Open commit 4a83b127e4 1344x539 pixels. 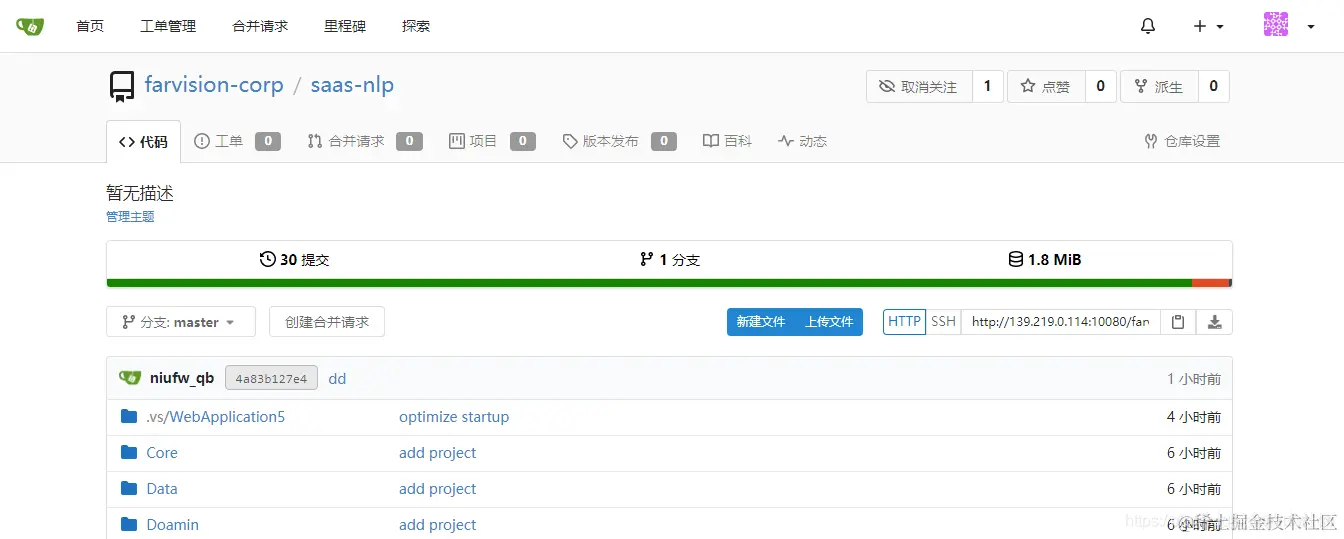point(271,378)
